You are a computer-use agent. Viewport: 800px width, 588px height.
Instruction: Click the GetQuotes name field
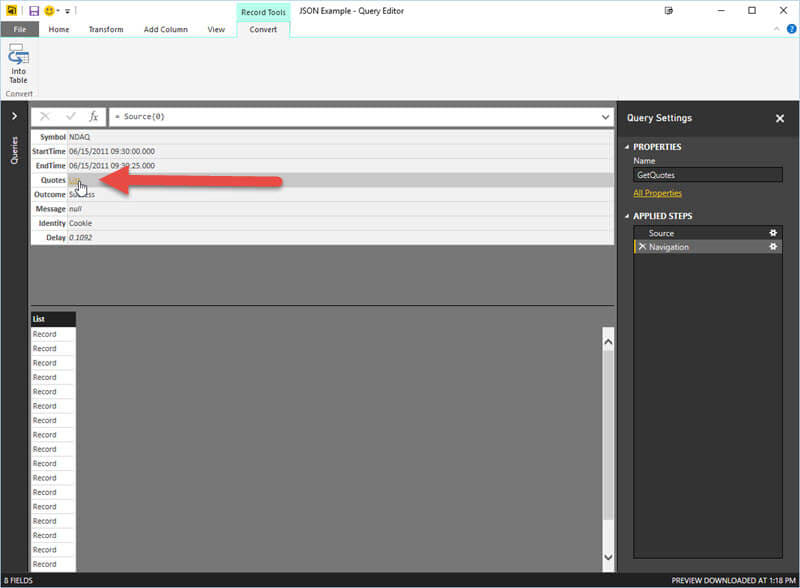pos(708,175)
